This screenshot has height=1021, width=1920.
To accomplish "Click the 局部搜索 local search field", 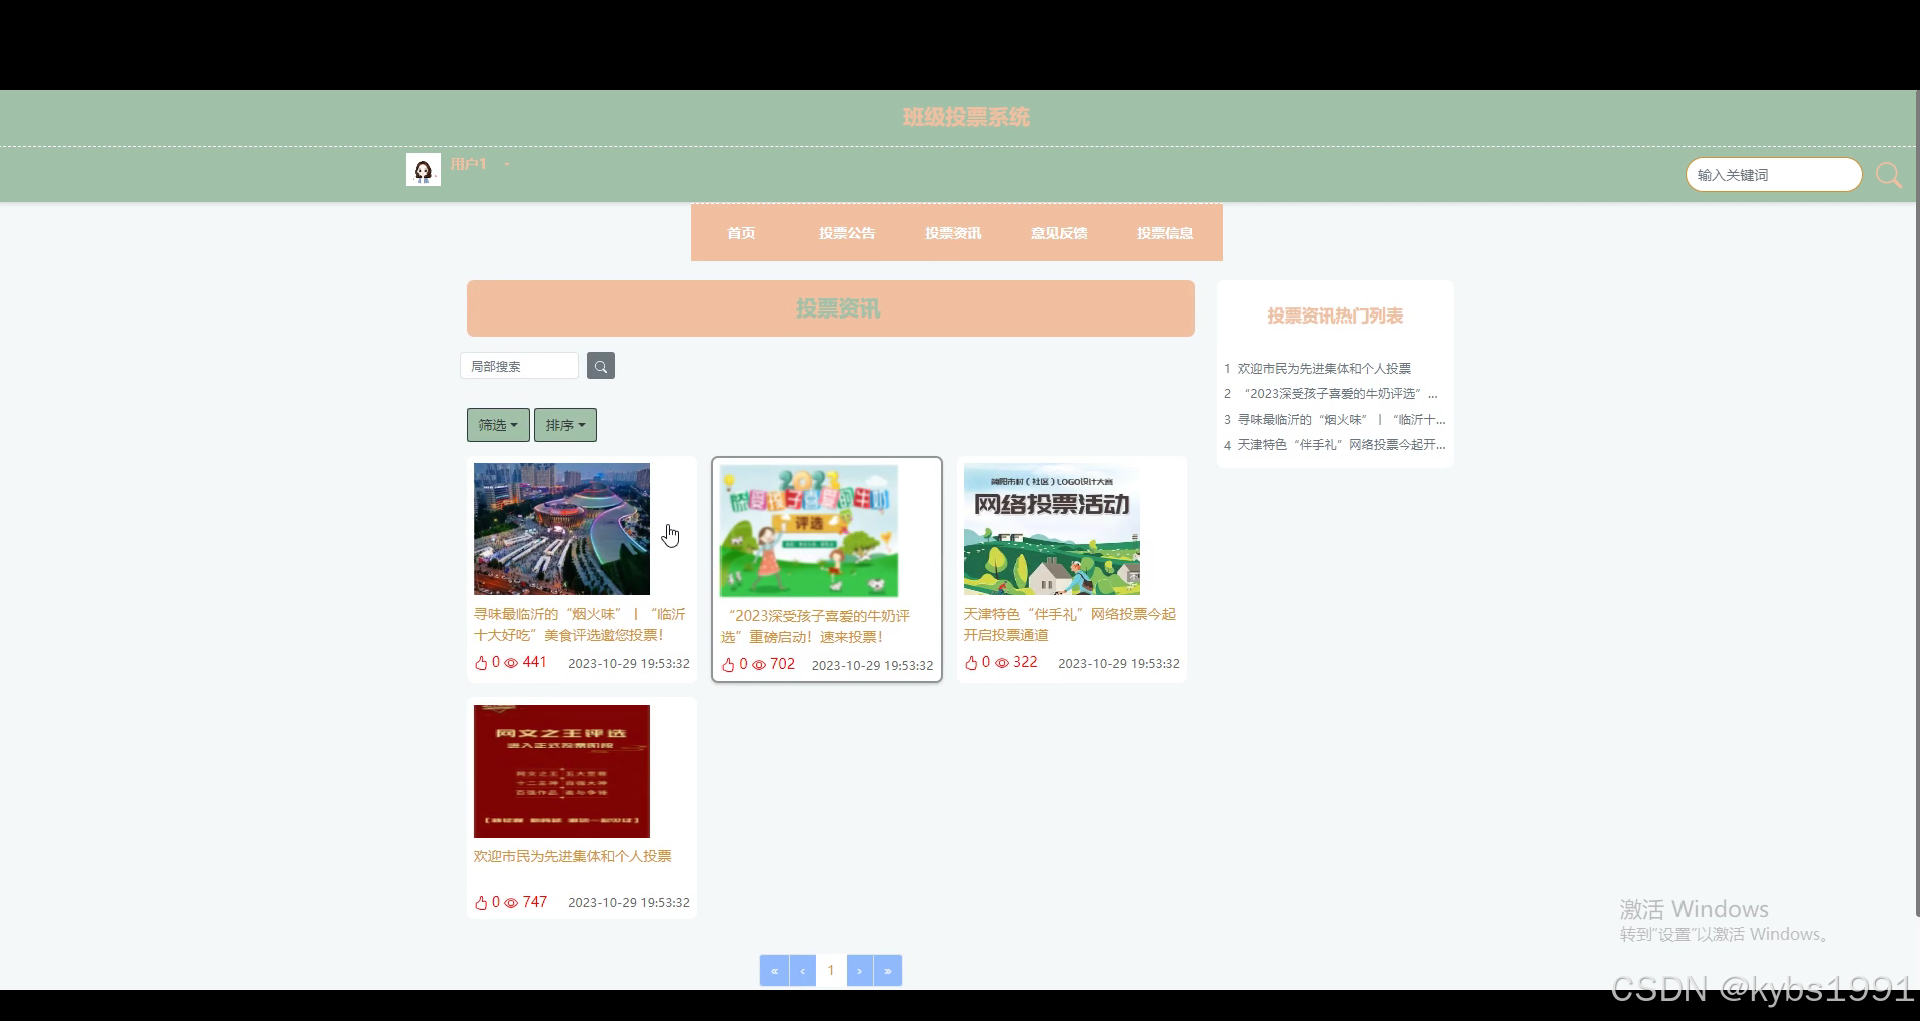I will click(x=520, y=366).
